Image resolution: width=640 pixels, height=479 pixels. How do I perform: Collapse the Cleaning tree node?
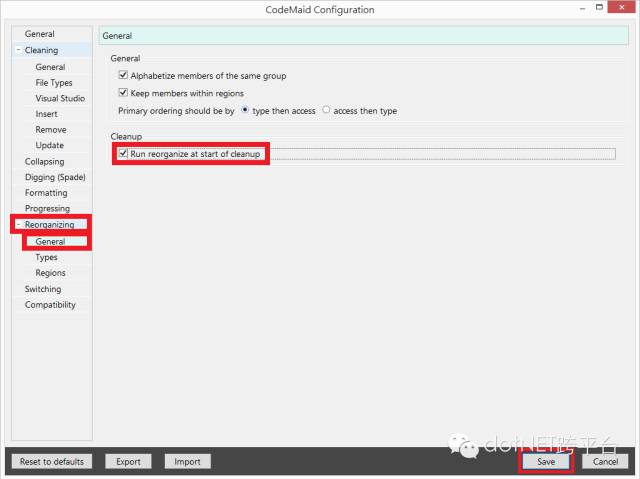click(18, 50)
